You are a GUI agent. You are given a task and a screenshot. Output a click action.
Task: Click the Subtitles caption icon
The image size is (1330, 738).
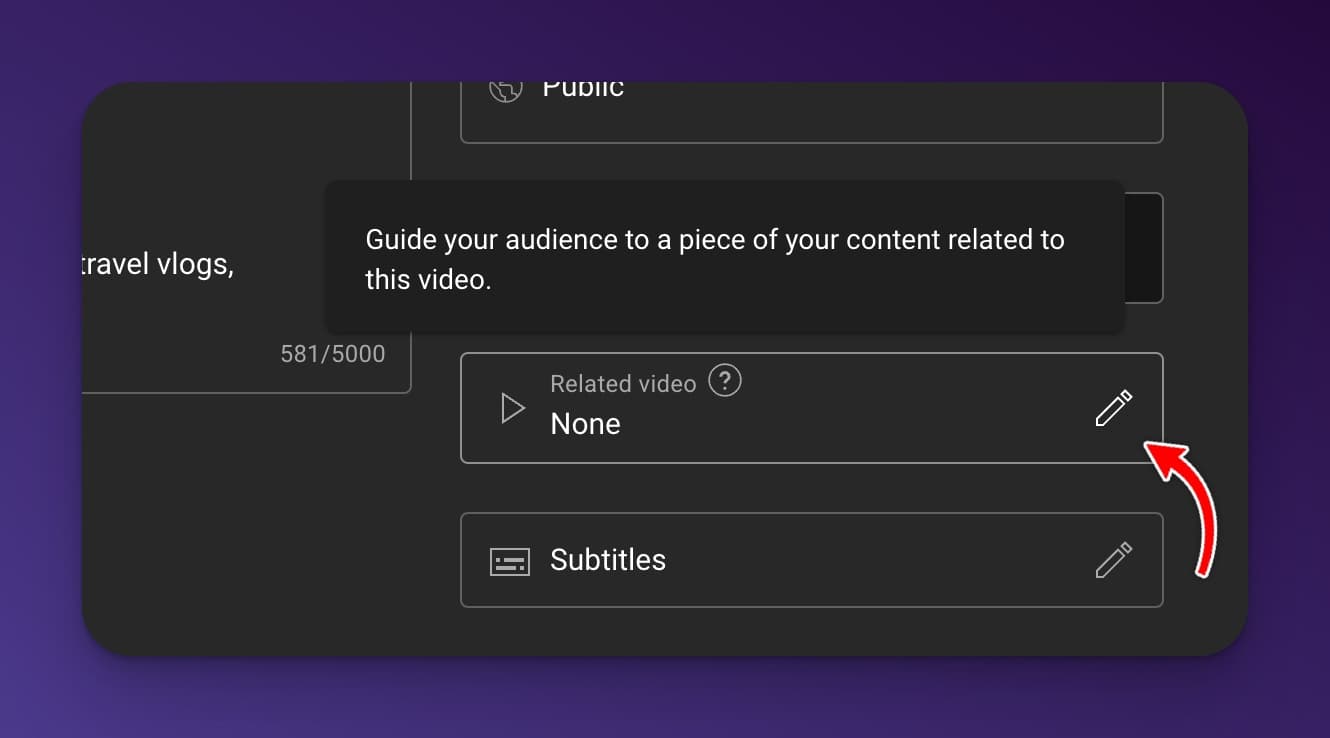pos(509,561)
